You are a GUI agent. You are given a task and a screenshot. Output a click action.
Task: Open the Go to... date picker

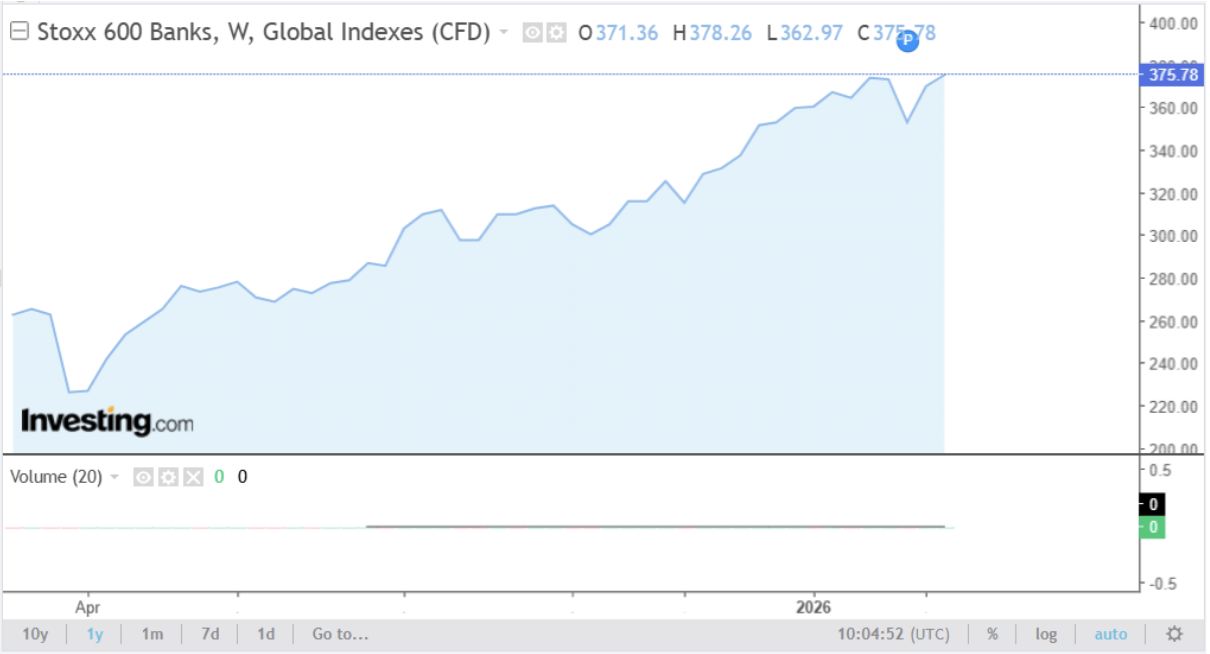tap(340, 634)
